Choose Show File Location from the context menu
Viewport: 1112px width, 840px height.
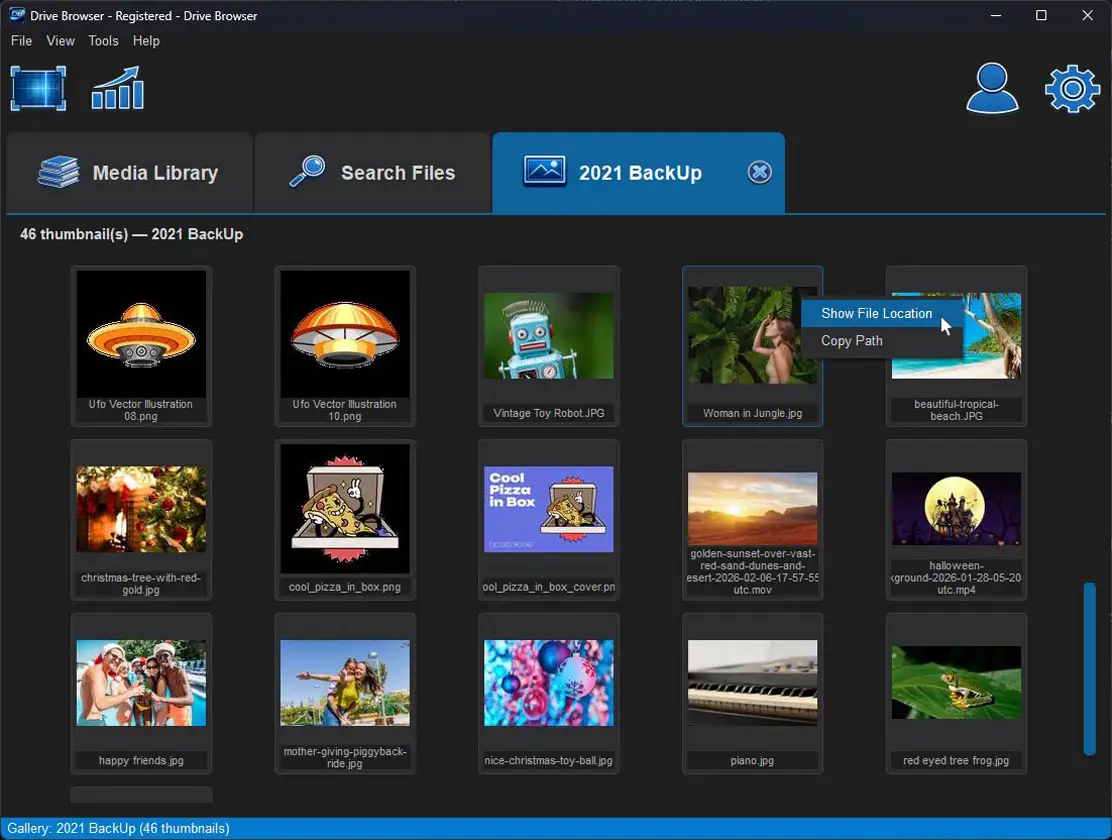click(876, 313)
